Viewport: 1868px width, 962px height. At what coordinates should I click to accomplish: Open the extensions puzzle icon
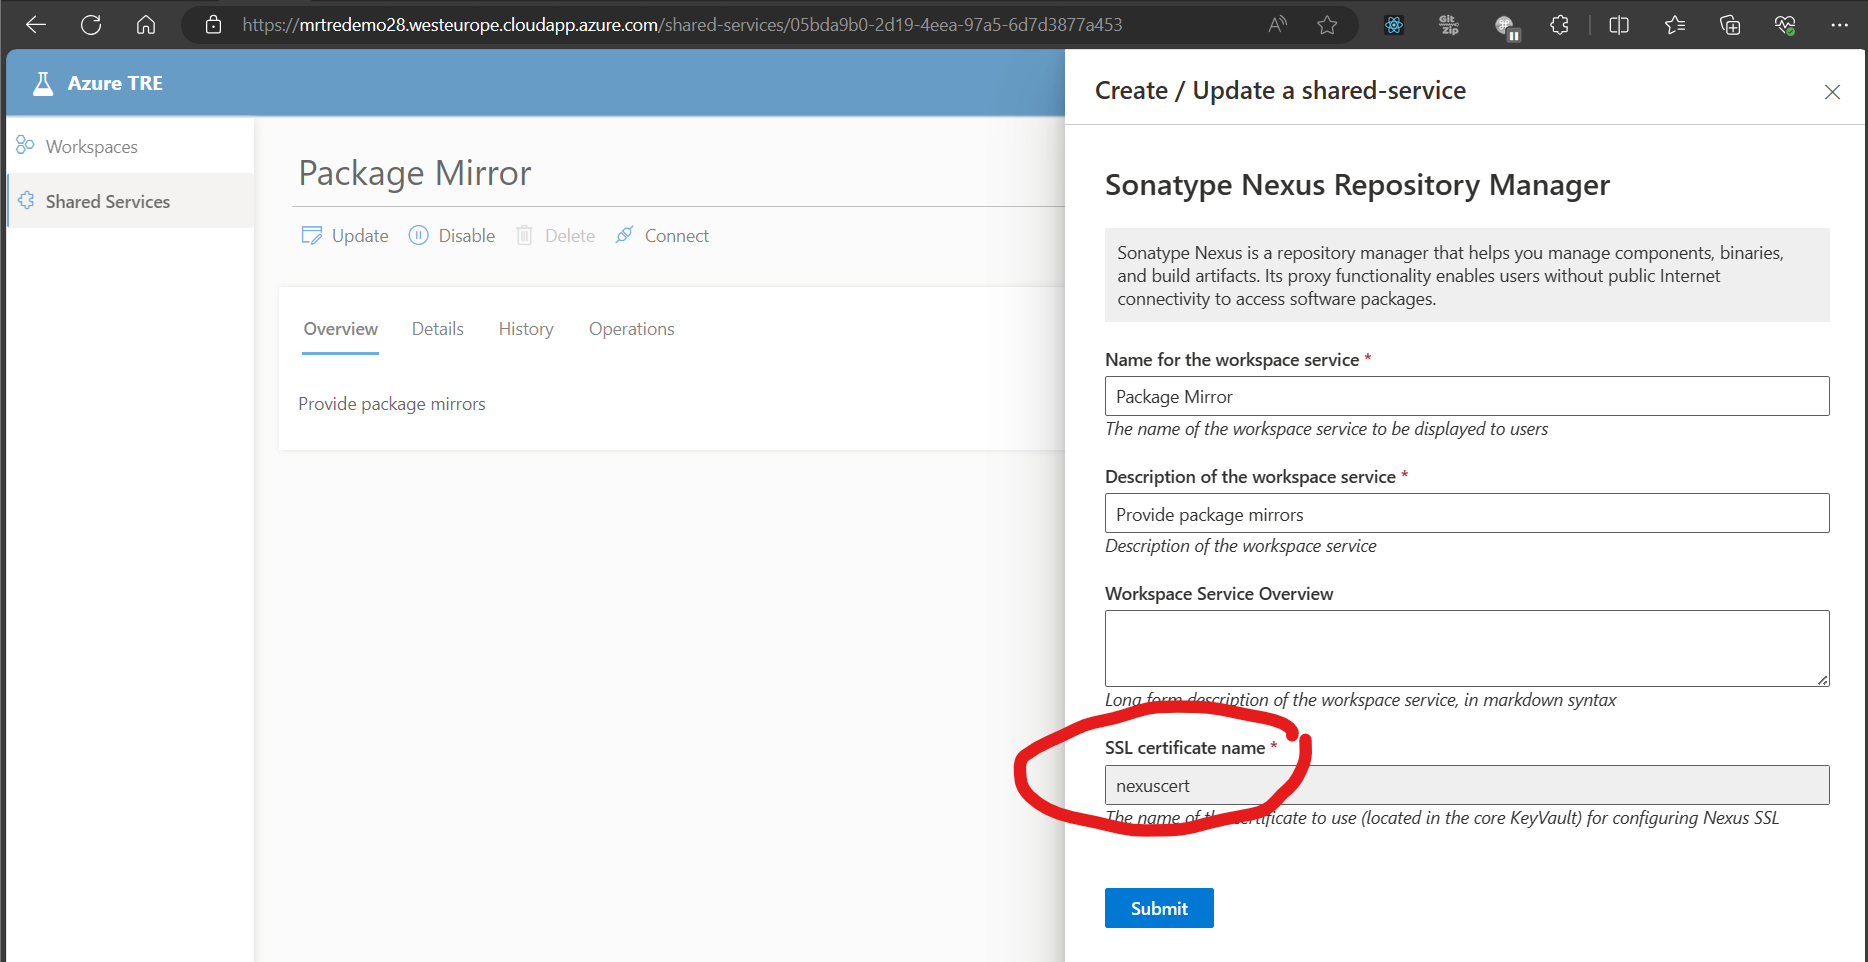click(x=1559, y=25)
